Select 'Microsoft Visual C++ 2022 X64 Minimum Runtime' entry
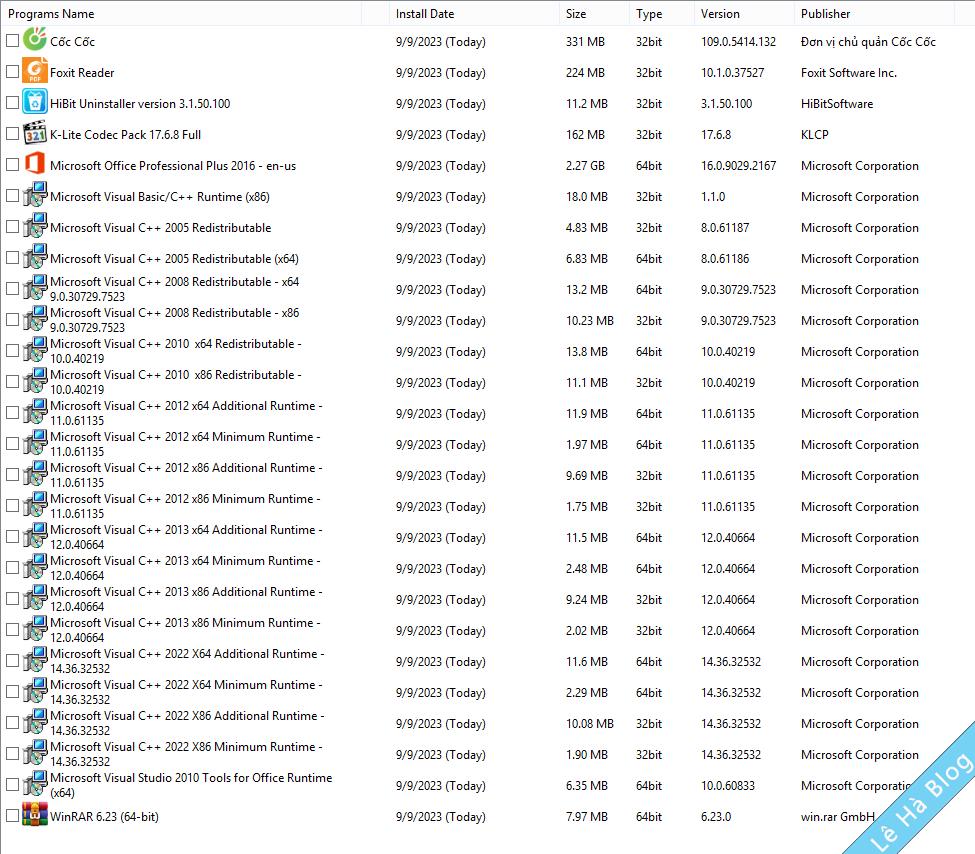 pos(186,692)
